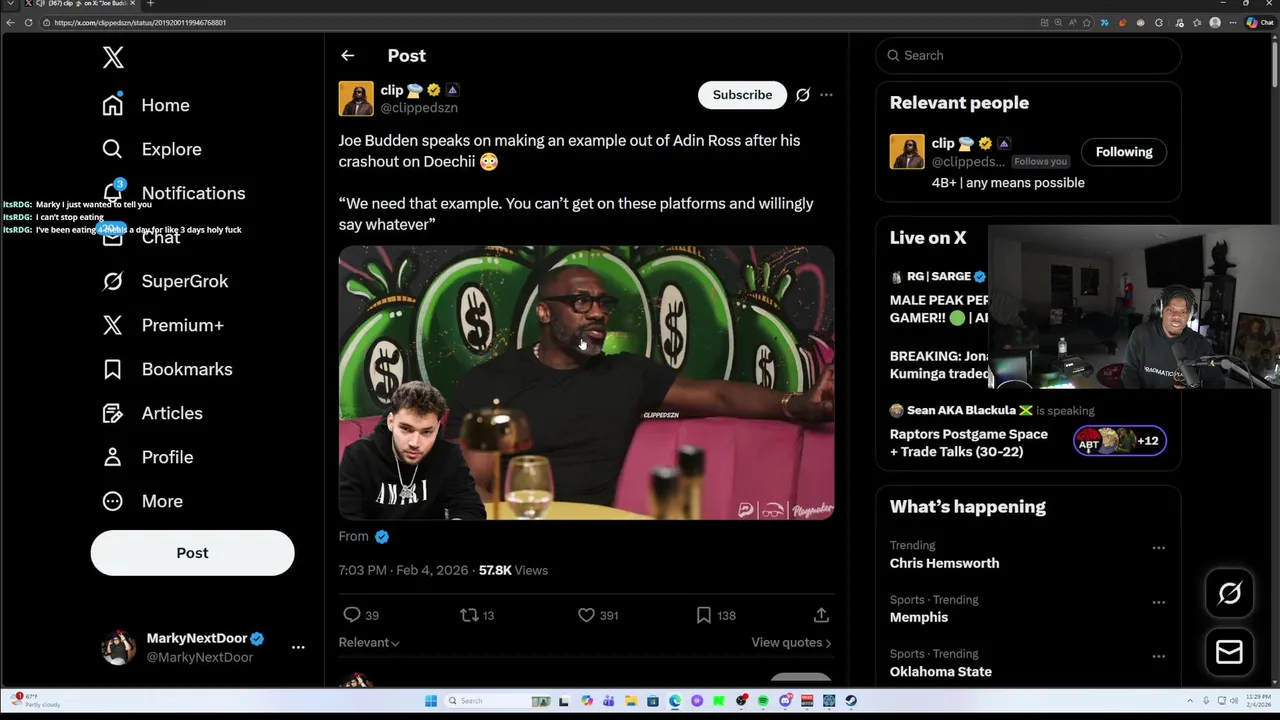1280x720 pixels.
Task: Open Microsoft Store from taskbar
Action: pos(653,701)
